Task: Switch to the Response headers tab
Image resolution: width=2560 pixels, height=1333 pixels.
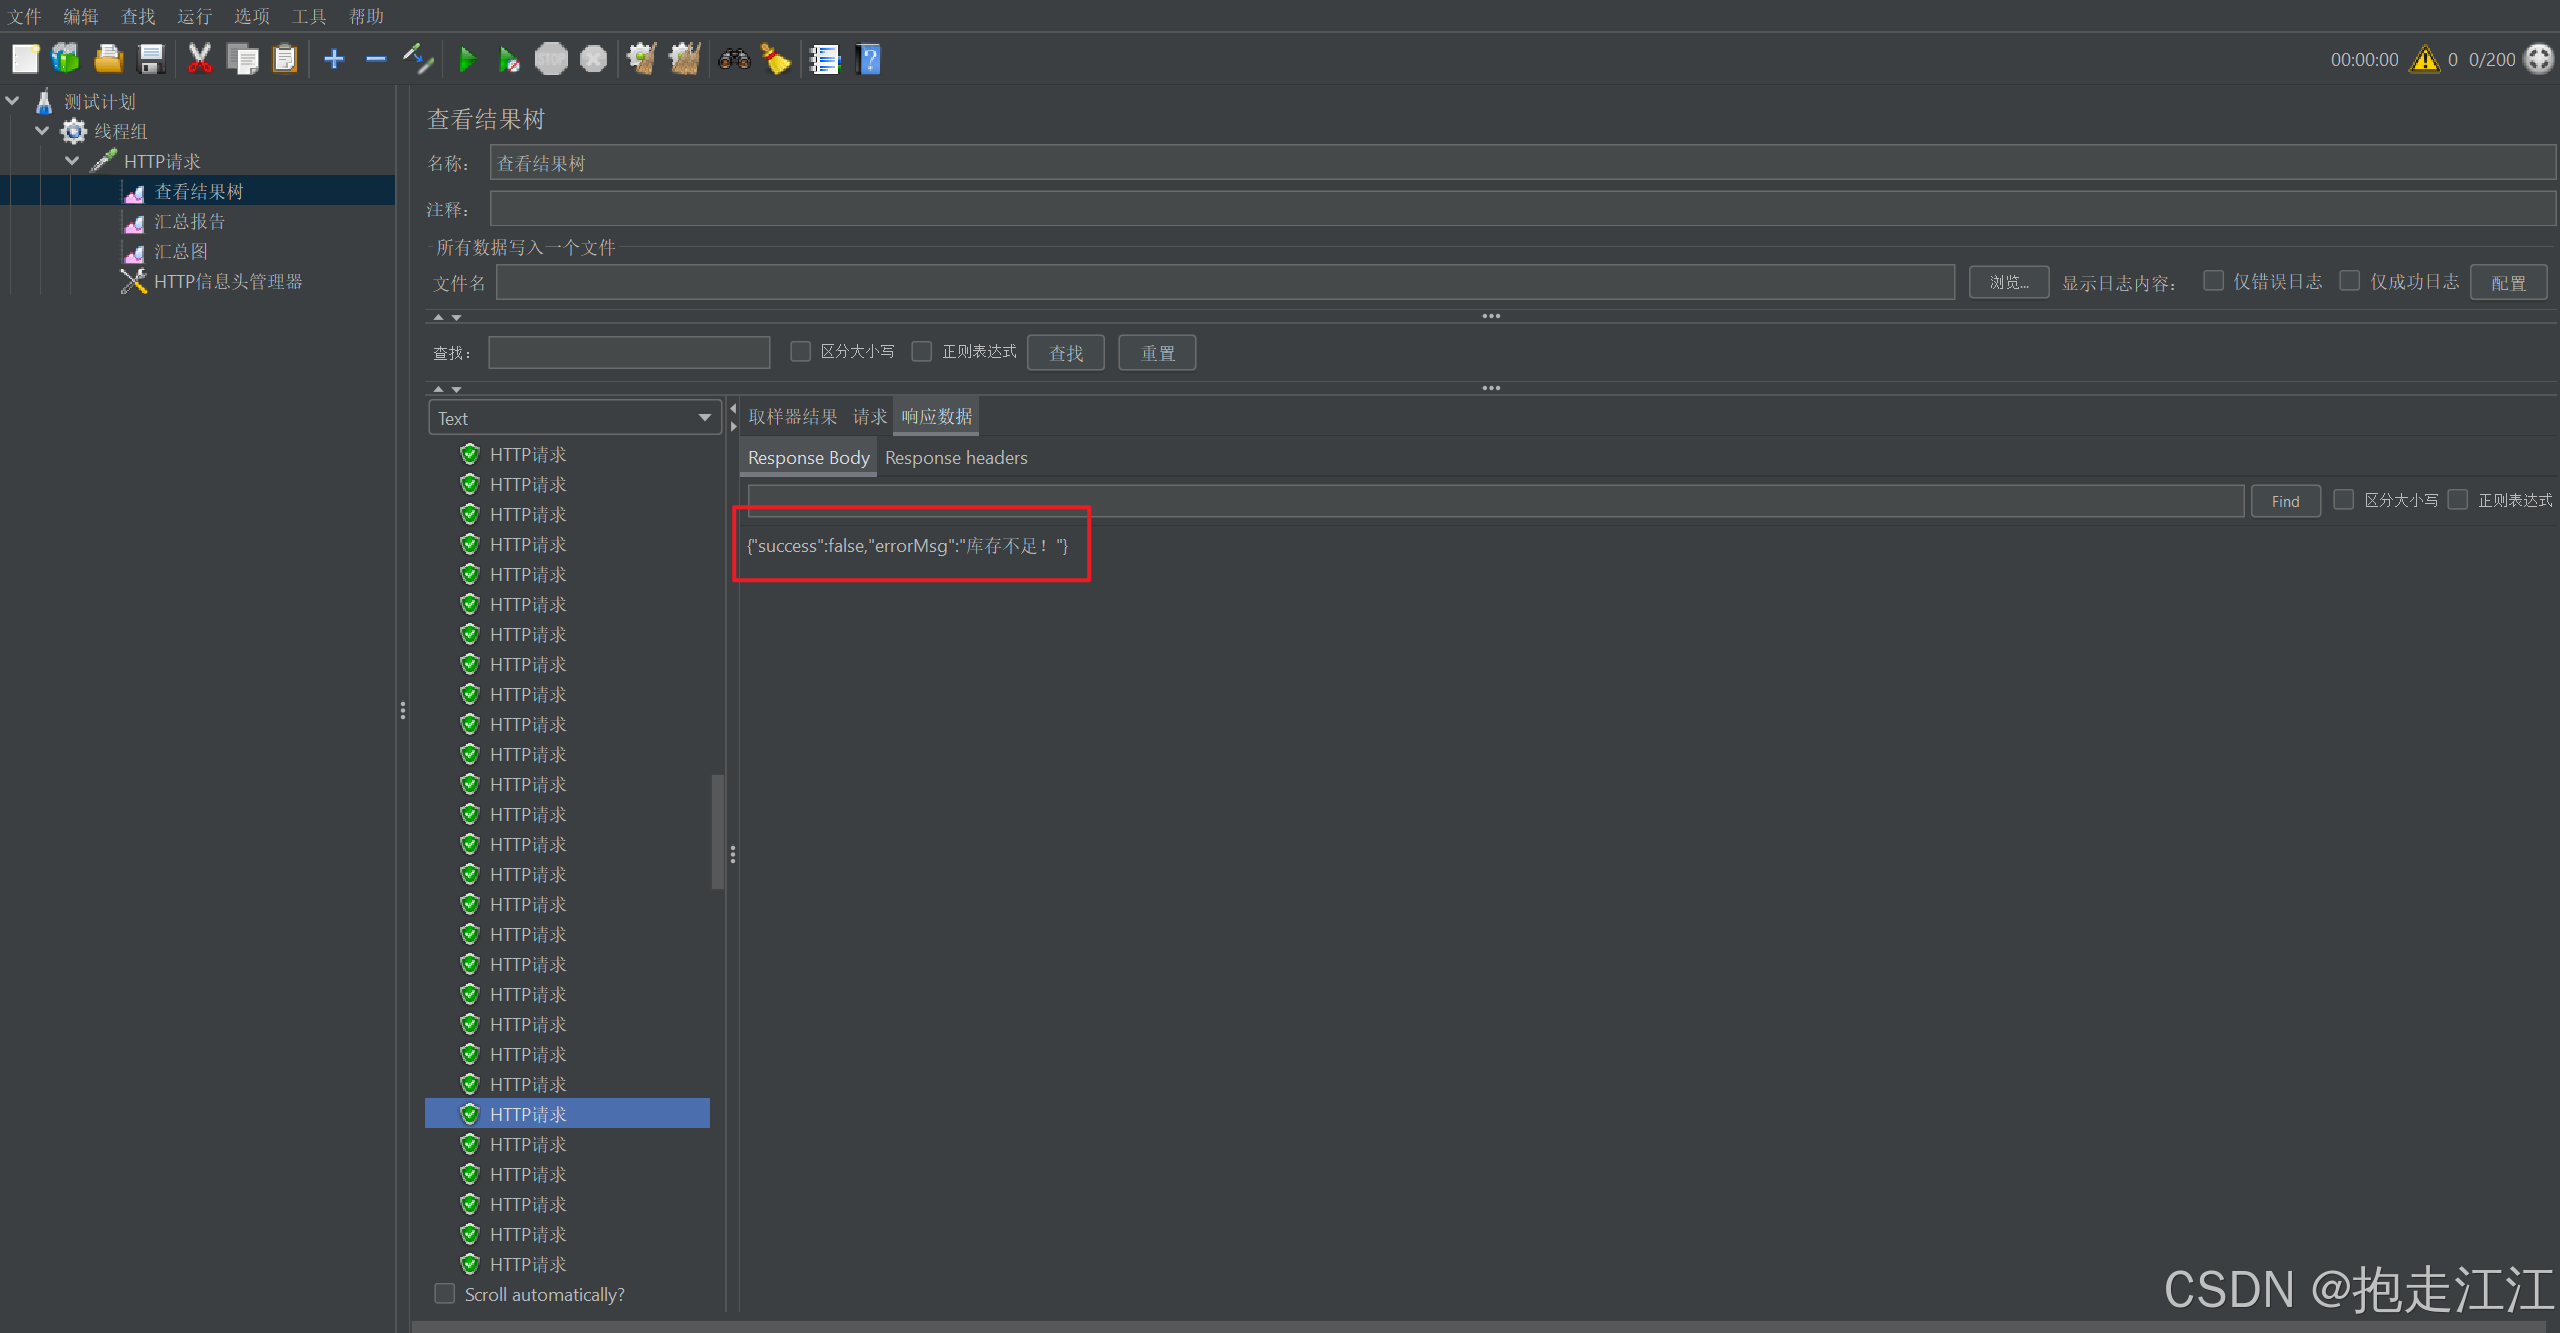Action: [x=956, y=457]
